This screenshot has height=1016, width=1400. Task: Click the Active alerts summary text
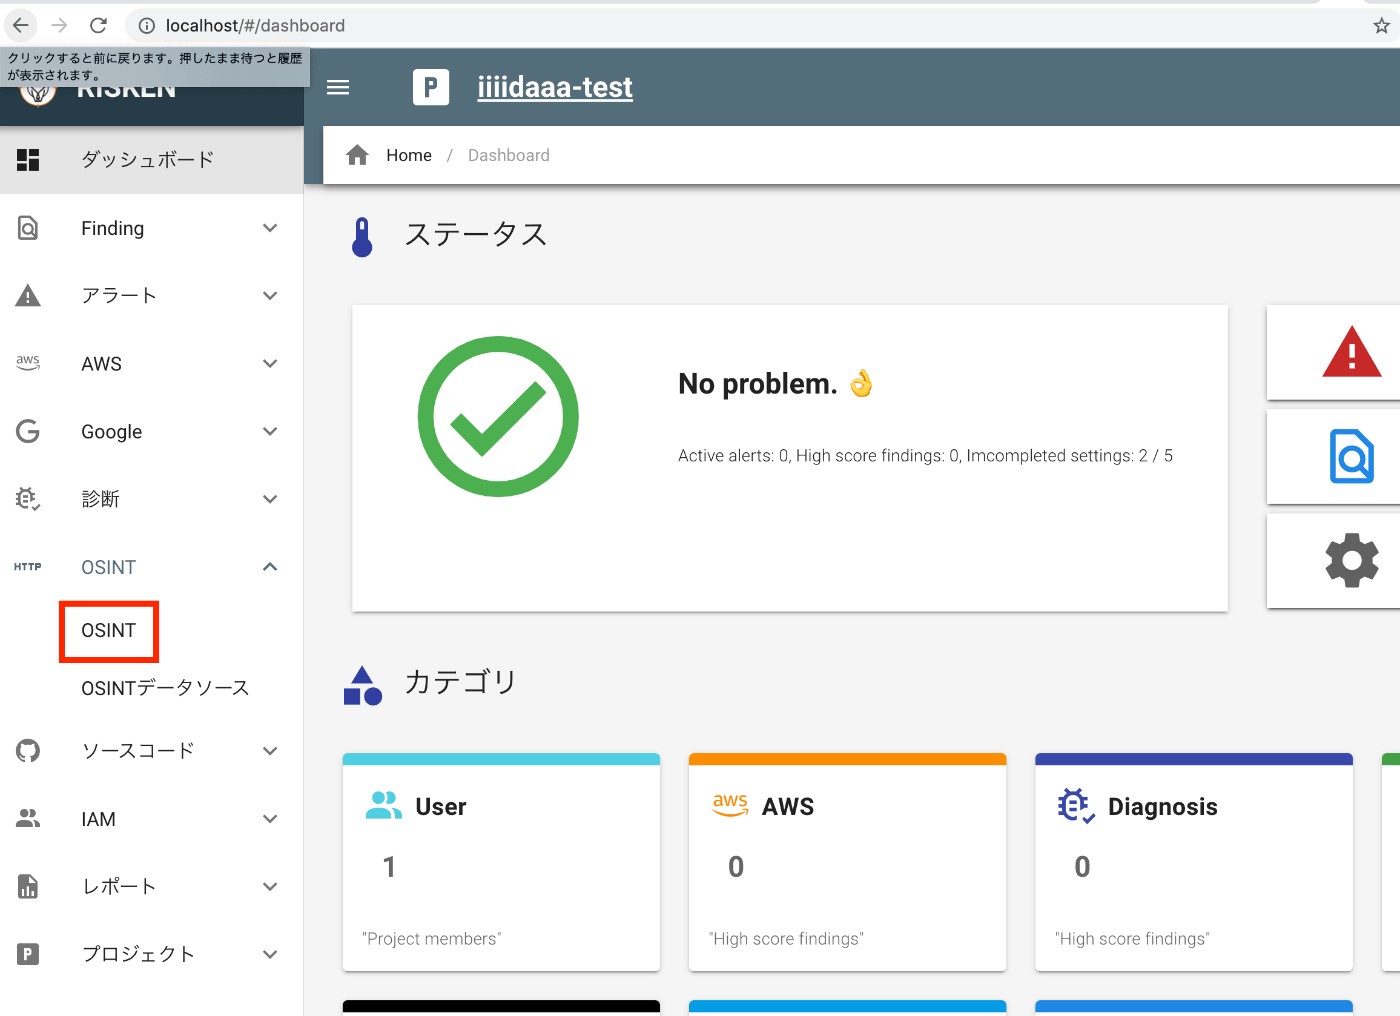pos(925,456)
